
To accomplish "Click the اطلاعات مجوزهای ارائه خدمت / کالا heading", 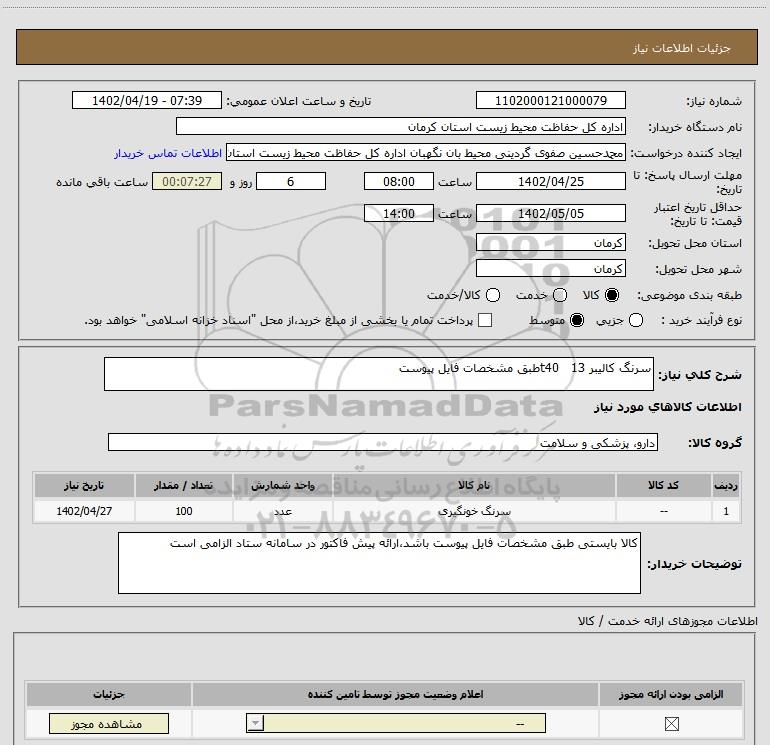I will point(667,621).
